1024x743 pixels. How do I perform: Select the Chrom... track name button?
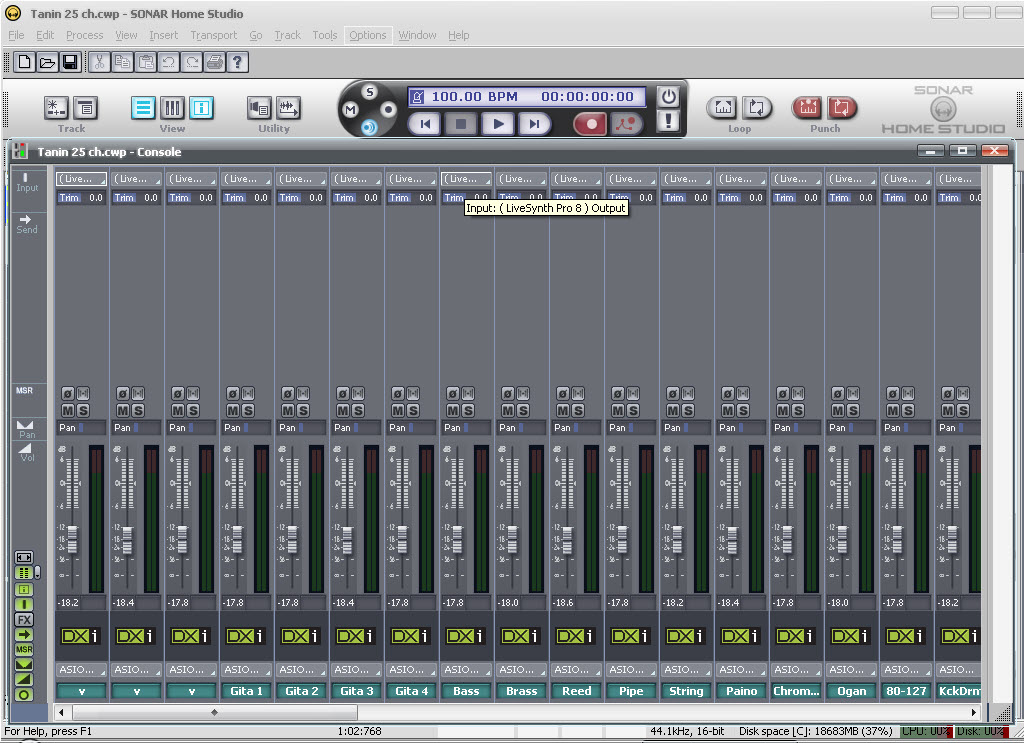(x=796, y=691)
